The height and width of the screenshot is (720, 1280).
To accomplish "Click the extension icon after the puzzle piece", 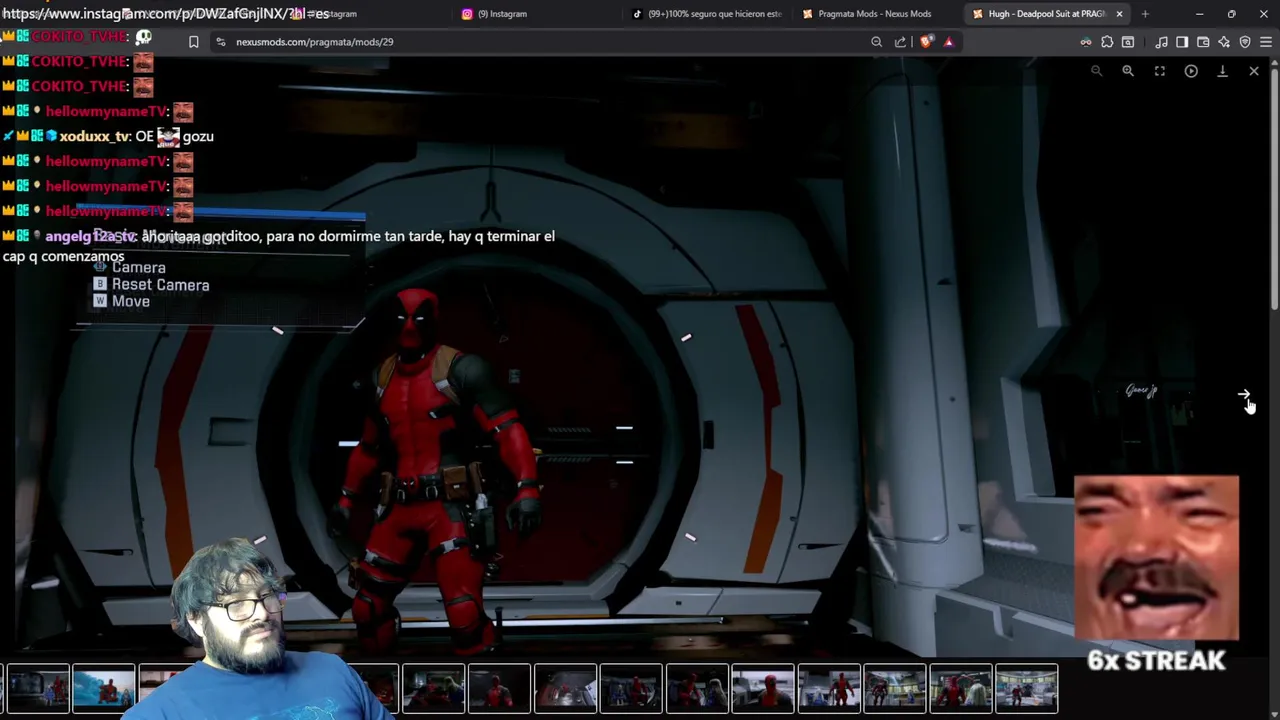I will pyautogui.click(x=1128, y=42).
